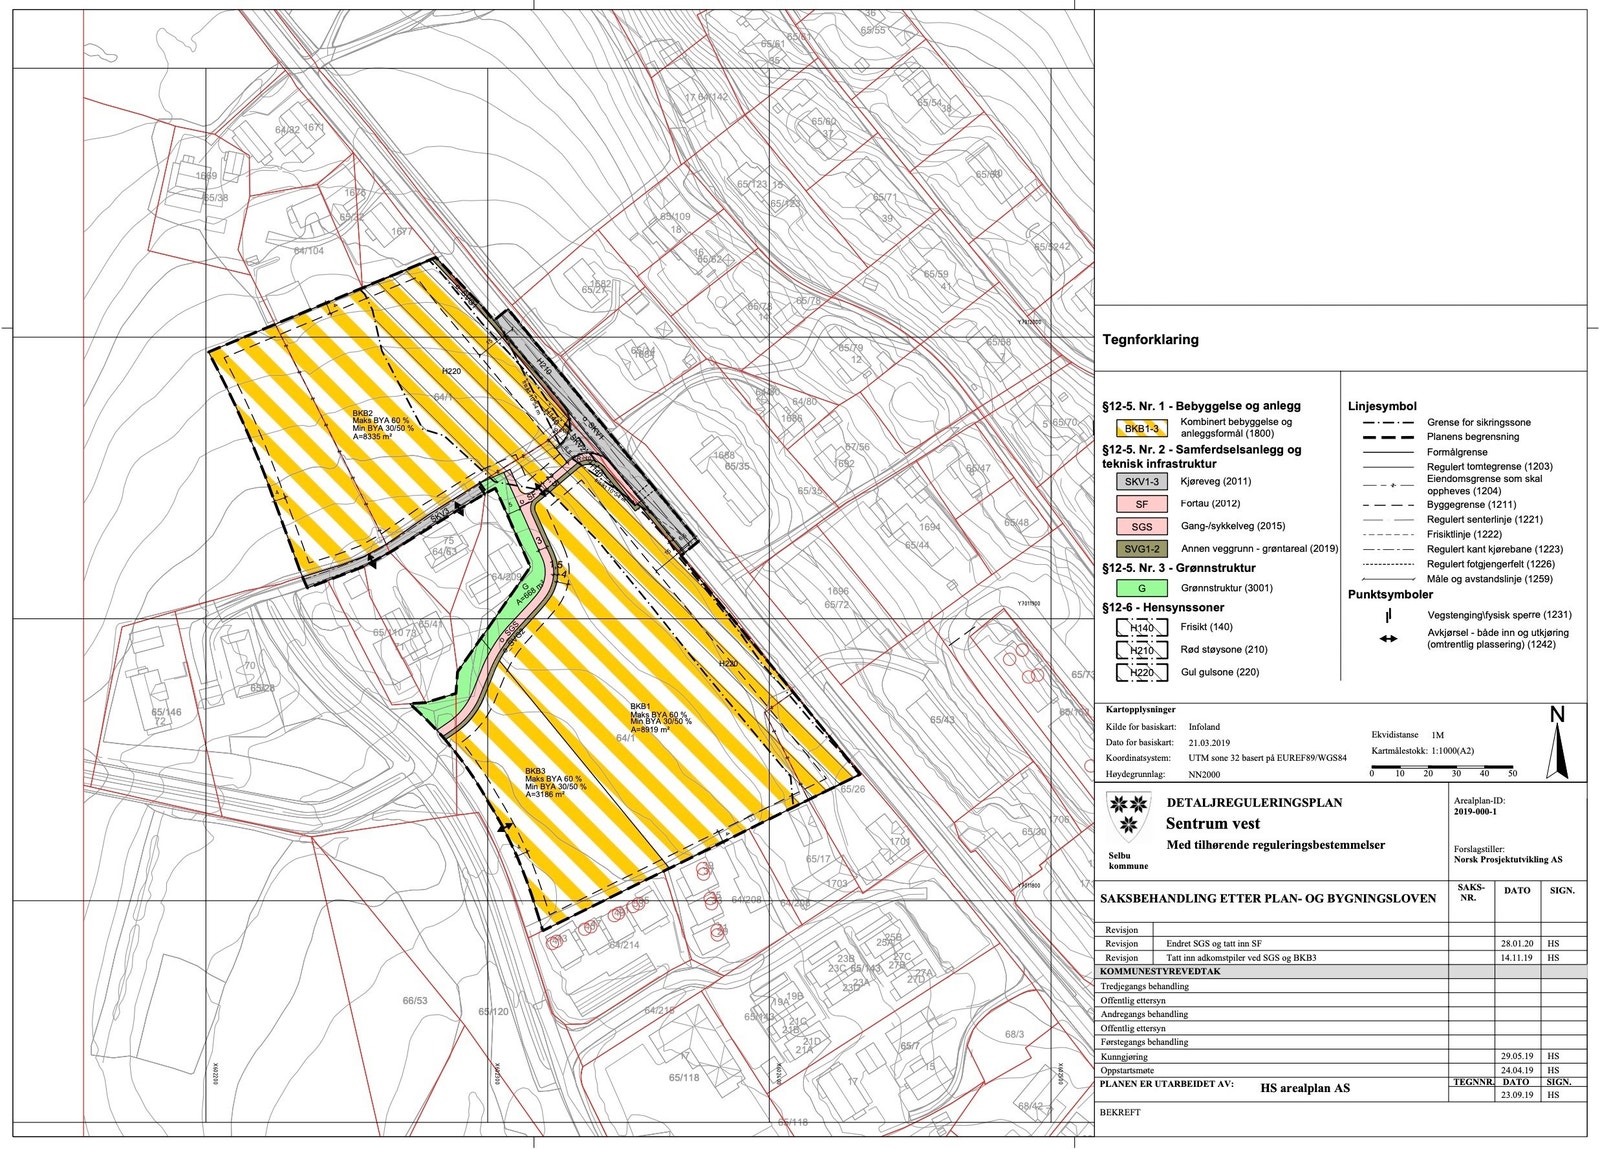Click the Selbu kommune coat of arms
This screenshot has width=1600, height=1149.
point(1130,815)
